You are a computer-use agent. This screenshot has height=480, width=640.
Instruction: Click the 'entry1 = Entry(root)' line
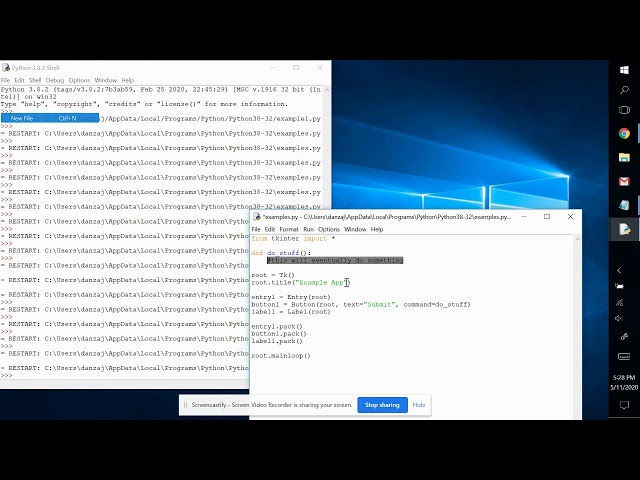pyautogui.click(x=291, y=297)
